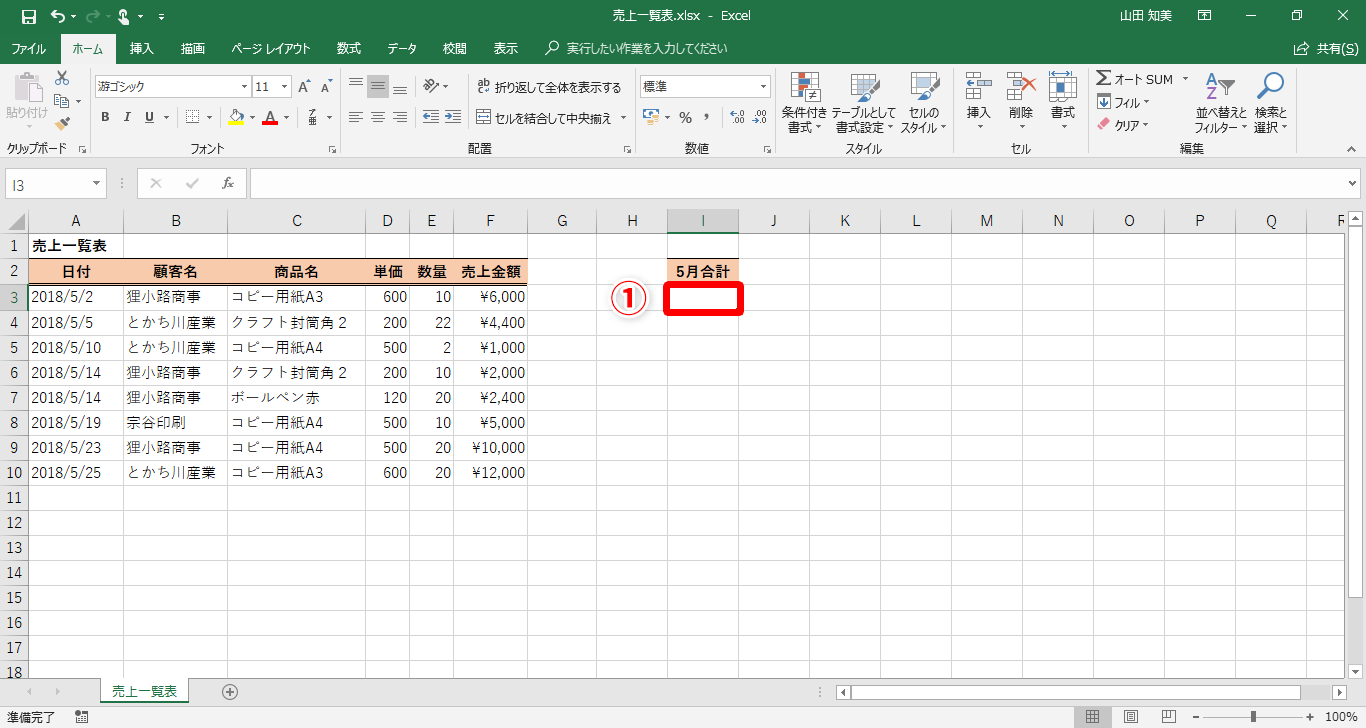Click account name 山田 知美
Viewport: 1366px width, 728px height.
pyautogui.click(x=1148, y=16)
